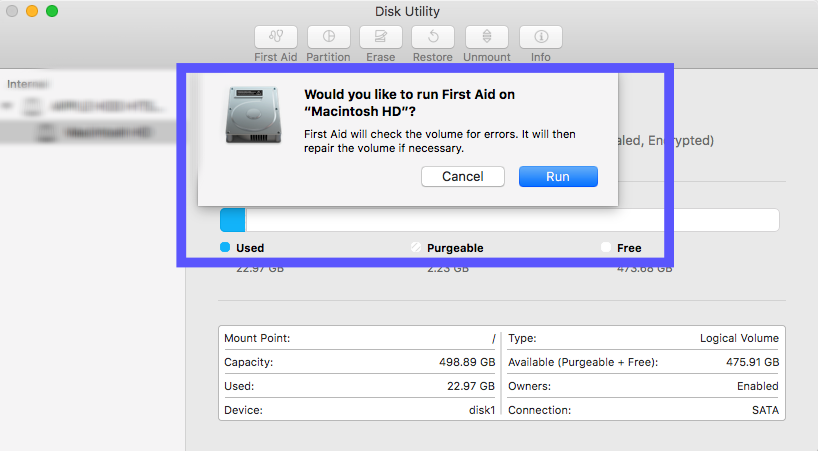Click the dialog heading about running First Aid
Screen dimensions: 818x451
point(410,103)
